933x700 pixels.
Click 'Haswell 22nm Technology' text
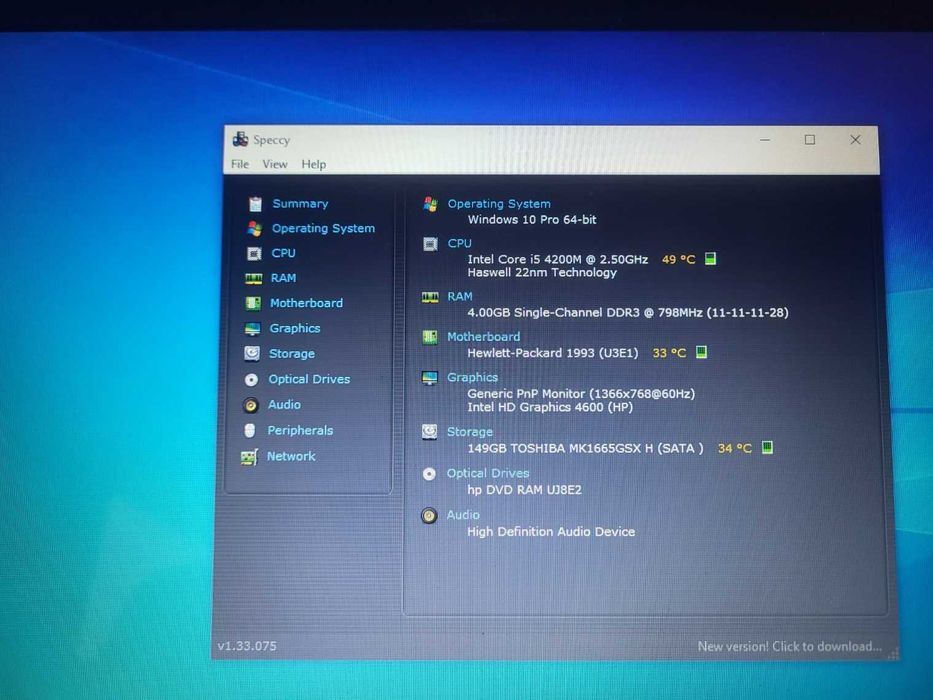pos(542,273)
